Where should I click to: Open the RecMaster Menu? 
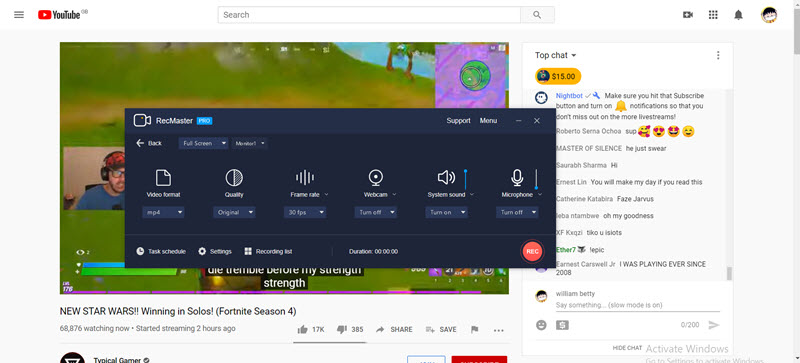pos(488,120)
